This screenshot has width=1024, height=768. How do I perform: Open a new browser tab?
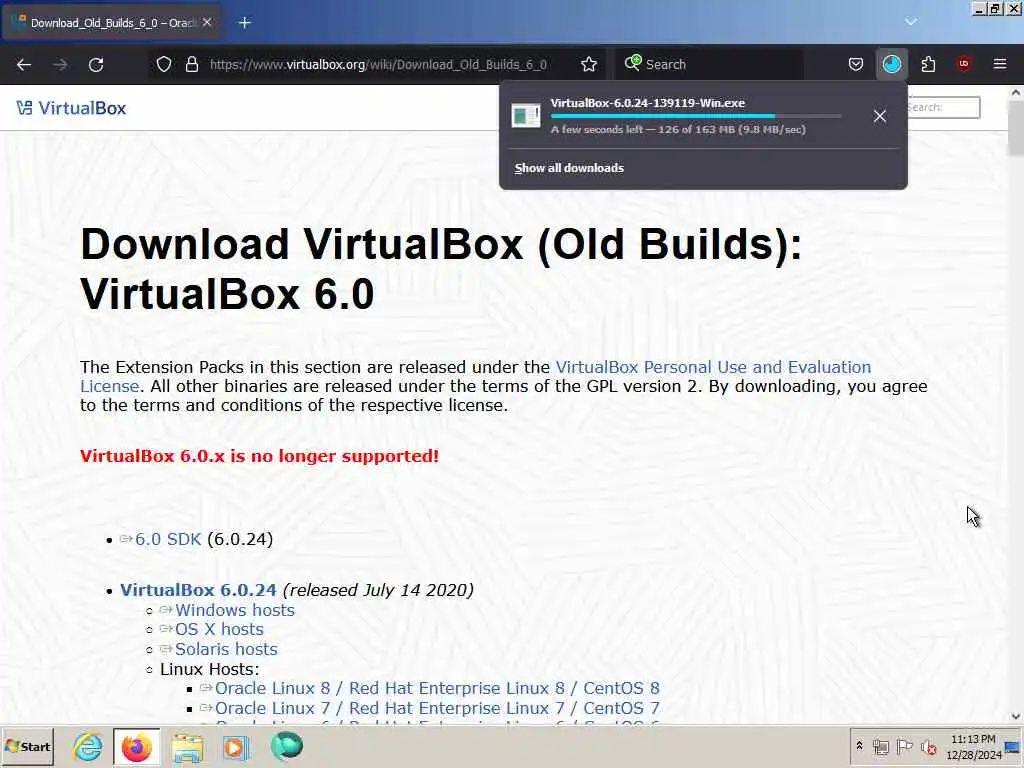point(244,23)
